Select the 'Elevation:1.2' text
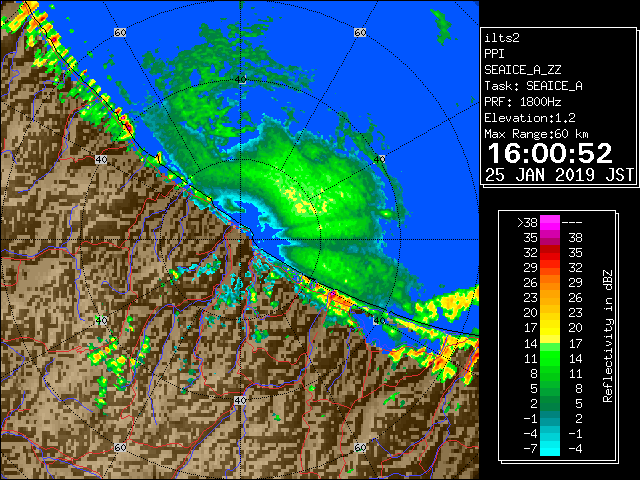Screen dimensions: 640x480 (x=529, y=118)
